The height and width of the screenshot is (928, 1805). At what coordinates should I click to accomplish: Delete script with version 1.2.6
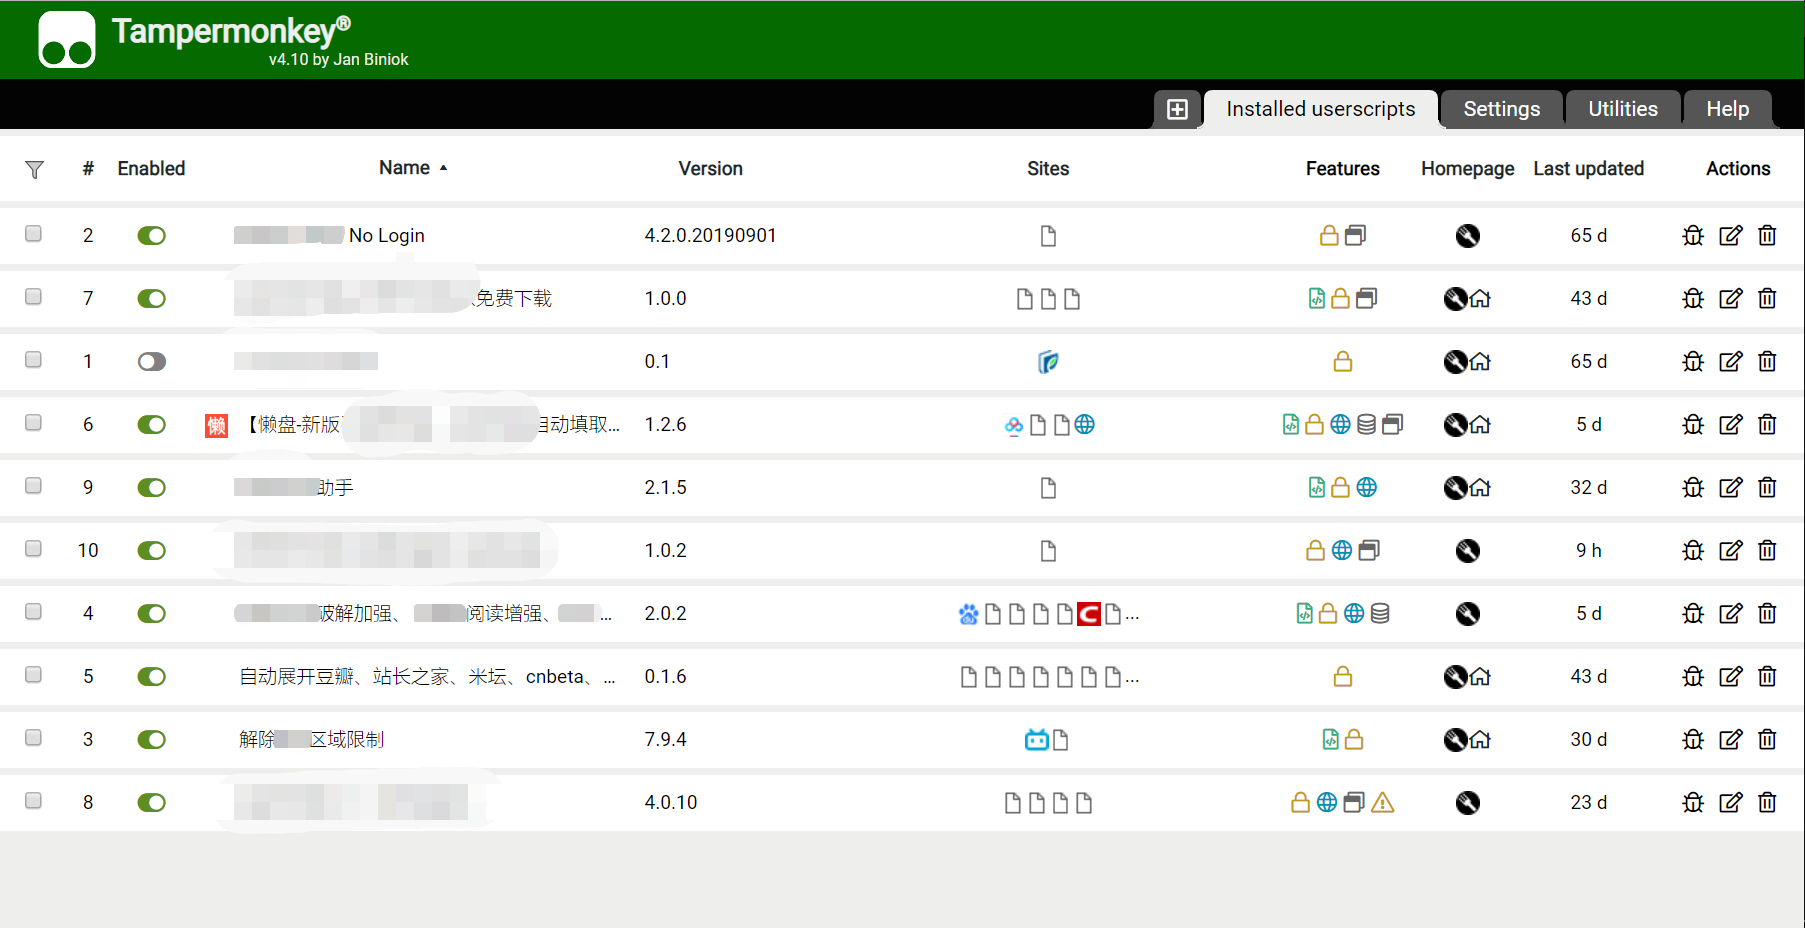tap(1767, 425)
